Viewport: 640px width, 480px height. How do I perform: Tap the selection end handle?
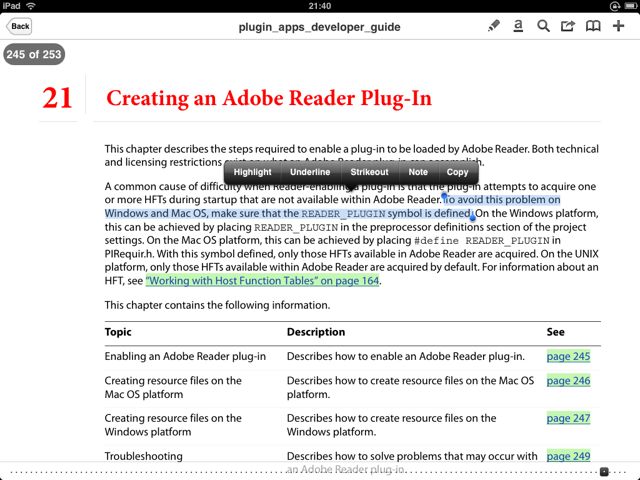click(473, 217)
